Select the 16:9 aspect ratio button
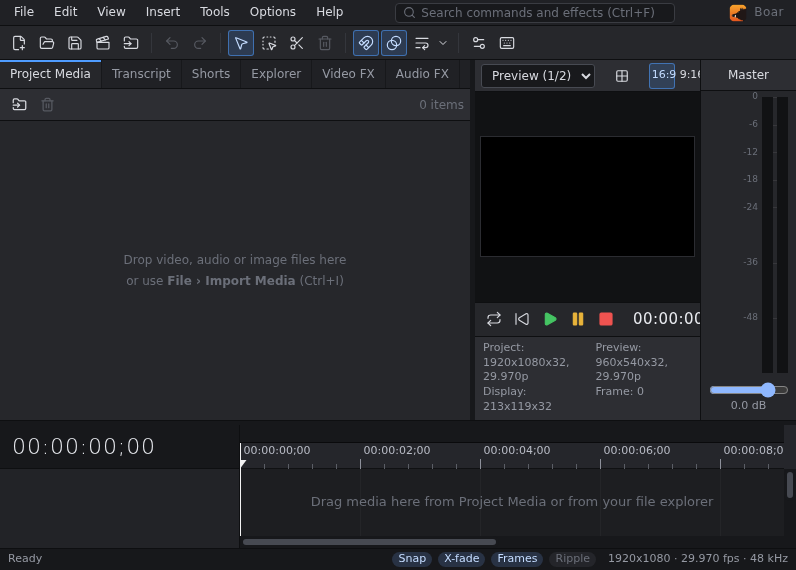 [x=662, y=76]
